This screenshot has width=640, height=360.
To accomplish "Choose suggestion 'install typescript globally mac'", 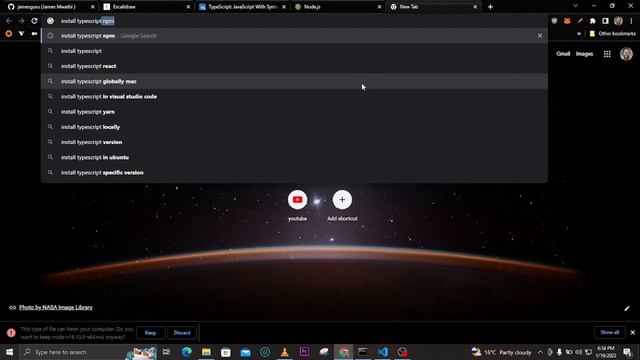I will (294, 81).
